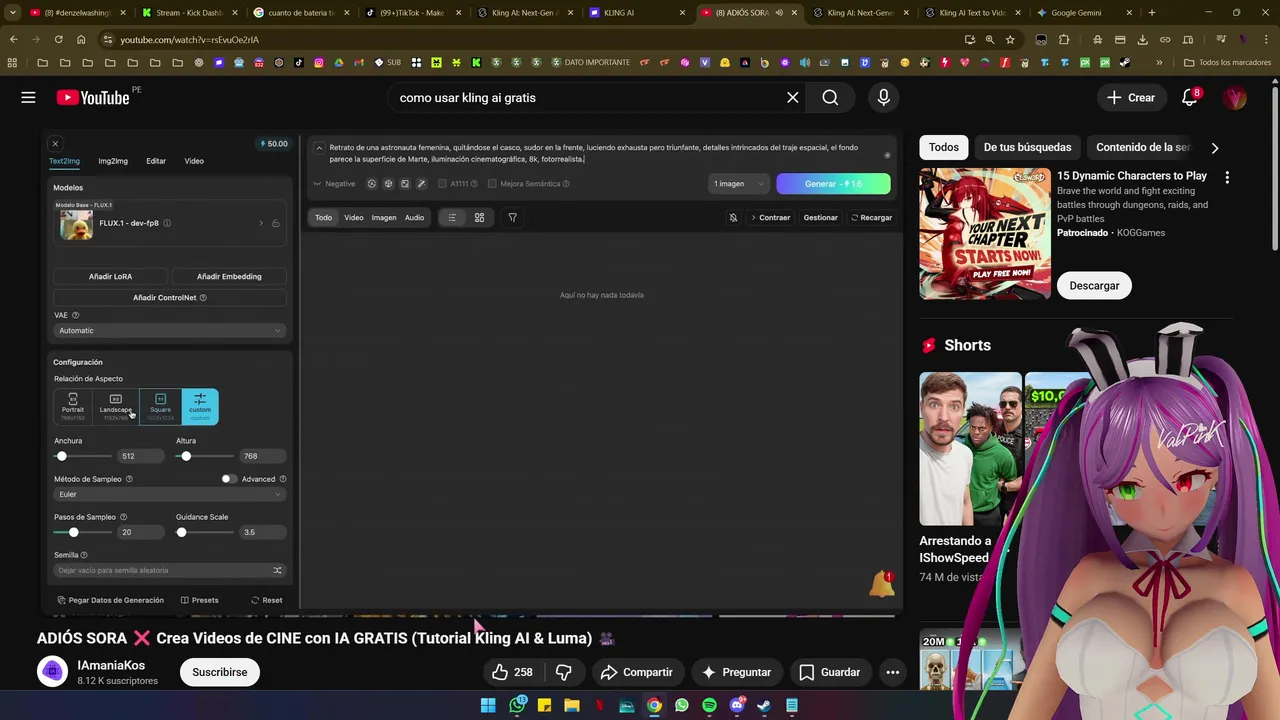The height and width of the screenshot is (720, 1280).
Task: Like the video with thumbs up
Action: pos(512,672)
